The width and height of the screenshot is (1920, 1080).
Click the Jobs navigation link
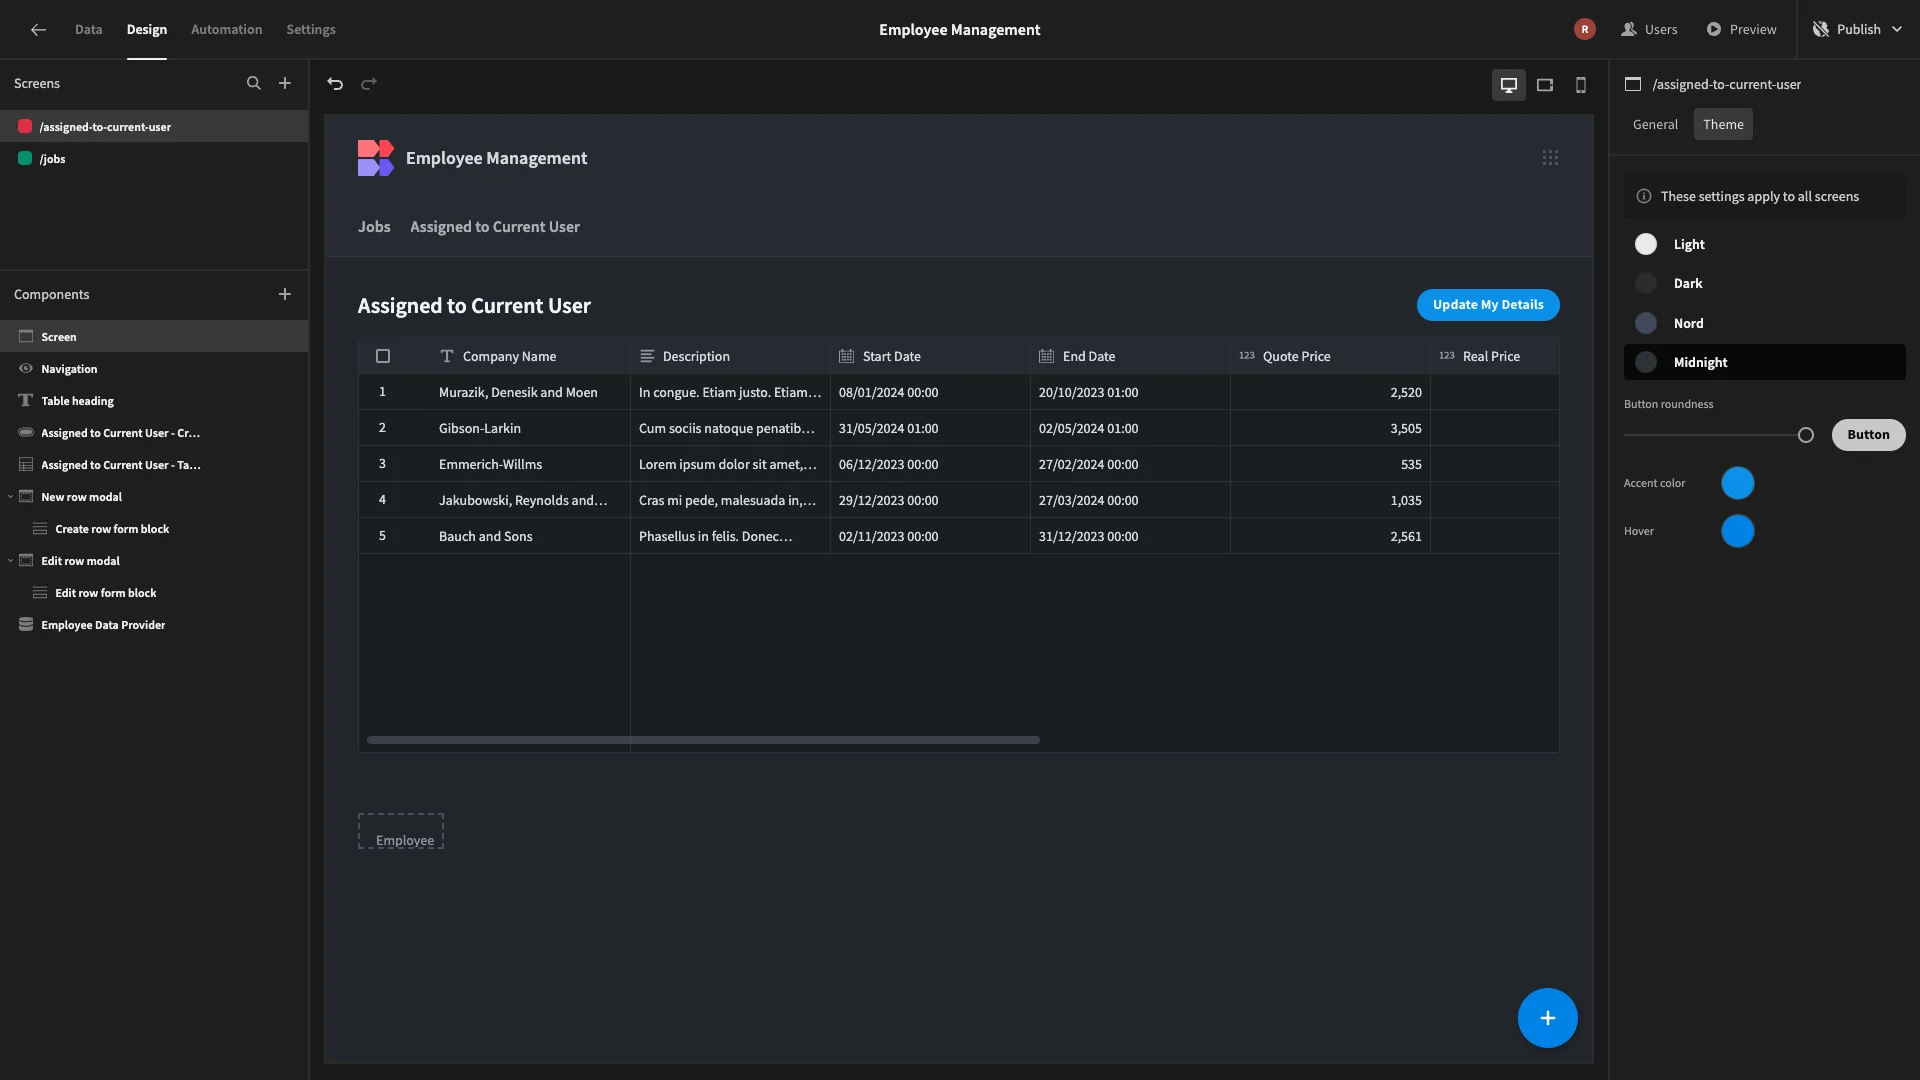click(x=374, y=227)
